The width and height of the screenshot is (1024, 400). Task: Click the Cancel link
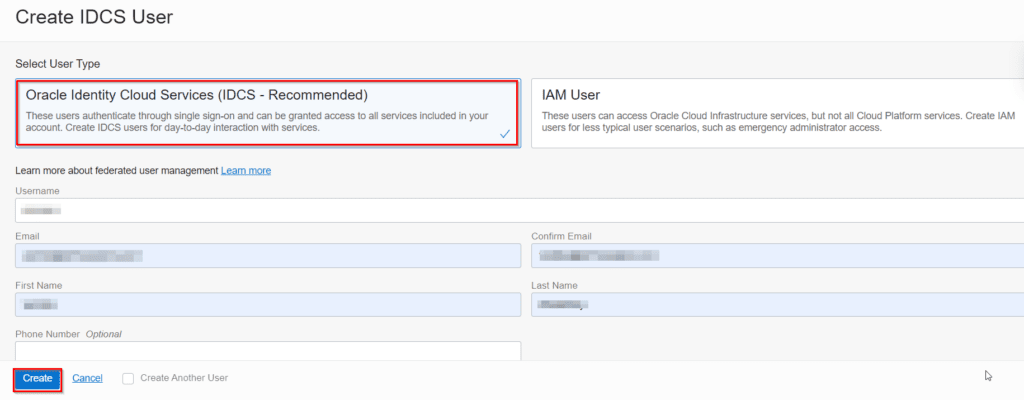pyautogui.click(x=87, y=378)
